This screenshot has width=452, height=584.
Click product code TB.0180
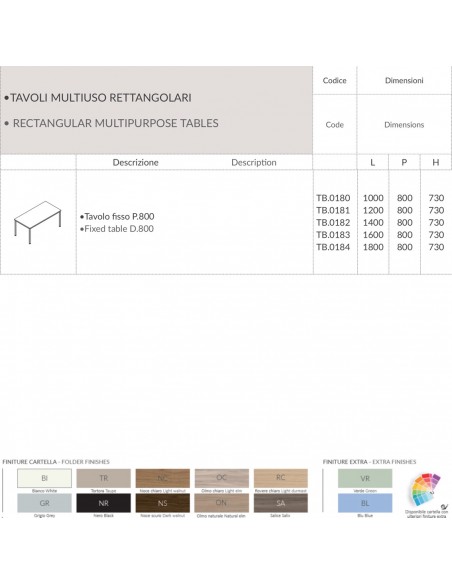333,198
